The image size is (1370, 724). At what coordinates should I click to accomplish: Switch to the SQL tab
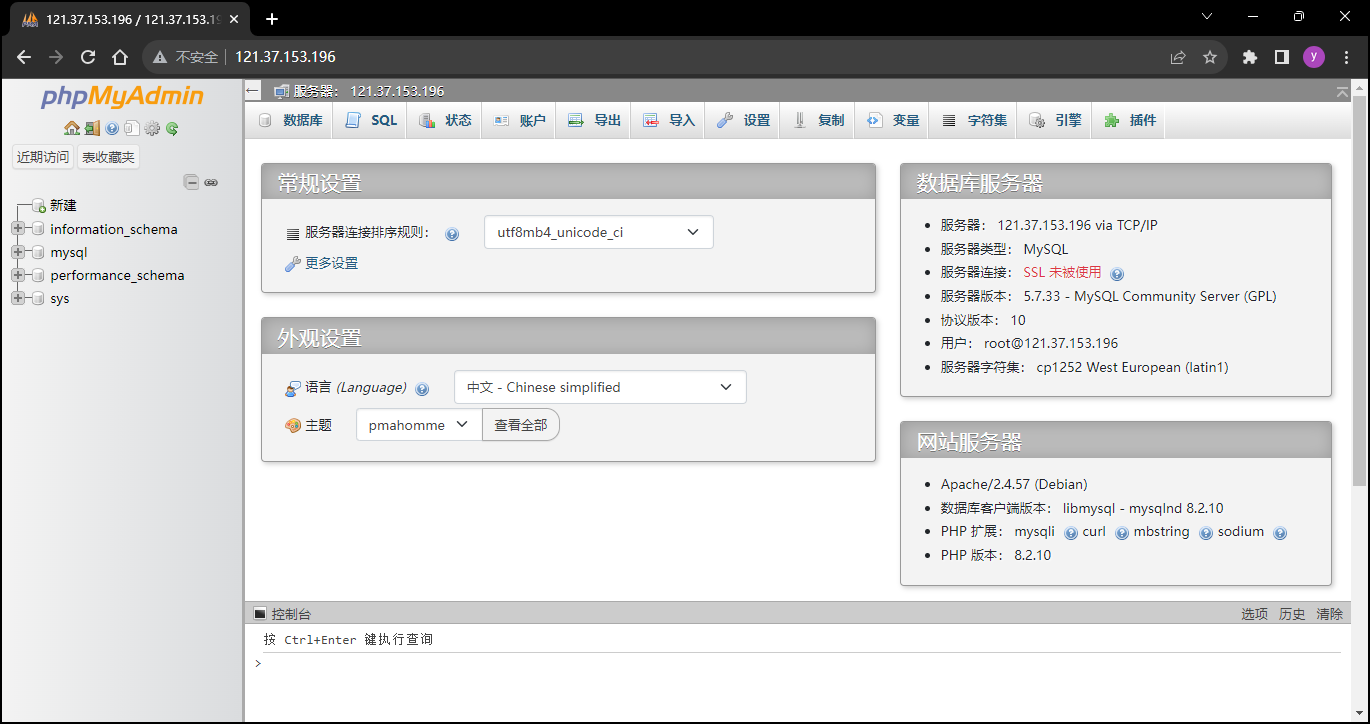(372, 120)
